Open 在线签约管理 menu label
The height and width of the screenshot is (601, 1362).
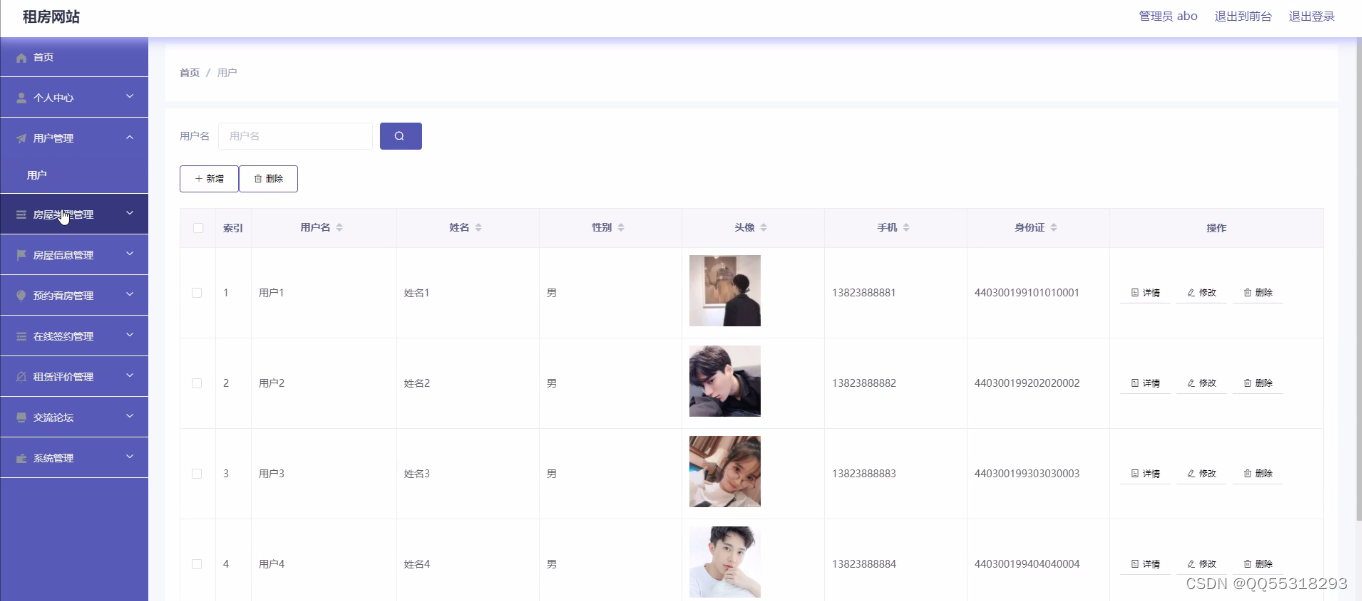pyautogui.click(x=63, y=337)
